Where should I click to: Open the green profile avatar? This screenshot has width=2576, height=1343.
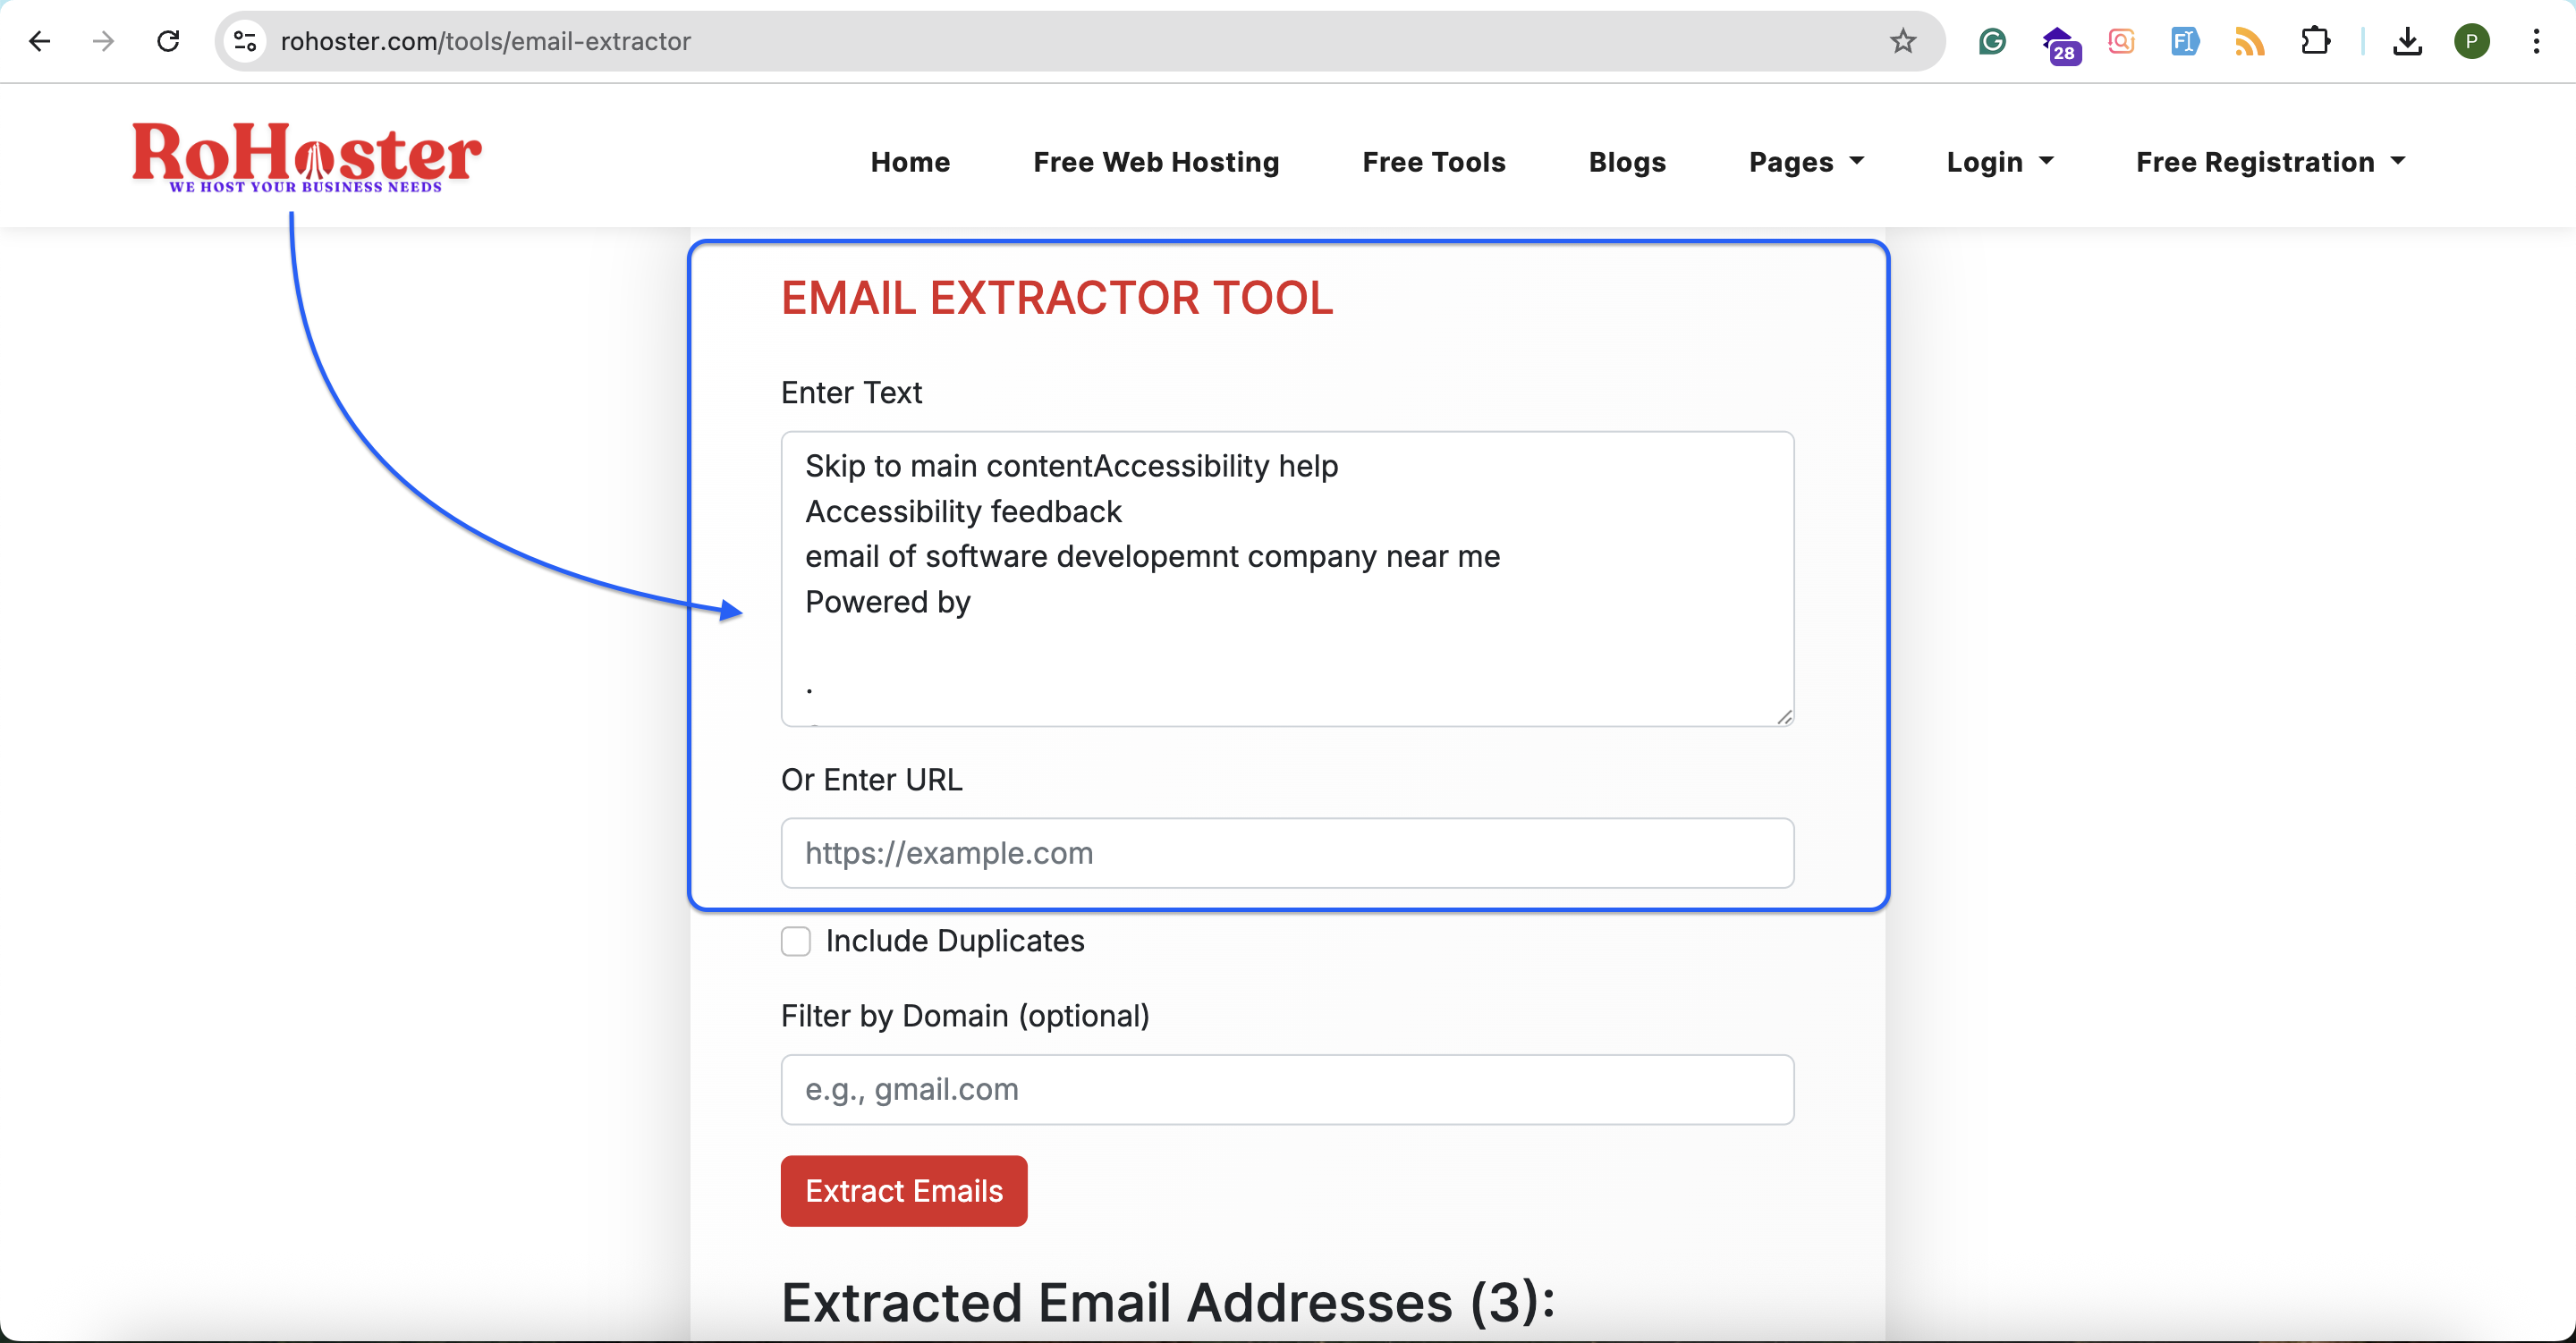coord(2471,41)
